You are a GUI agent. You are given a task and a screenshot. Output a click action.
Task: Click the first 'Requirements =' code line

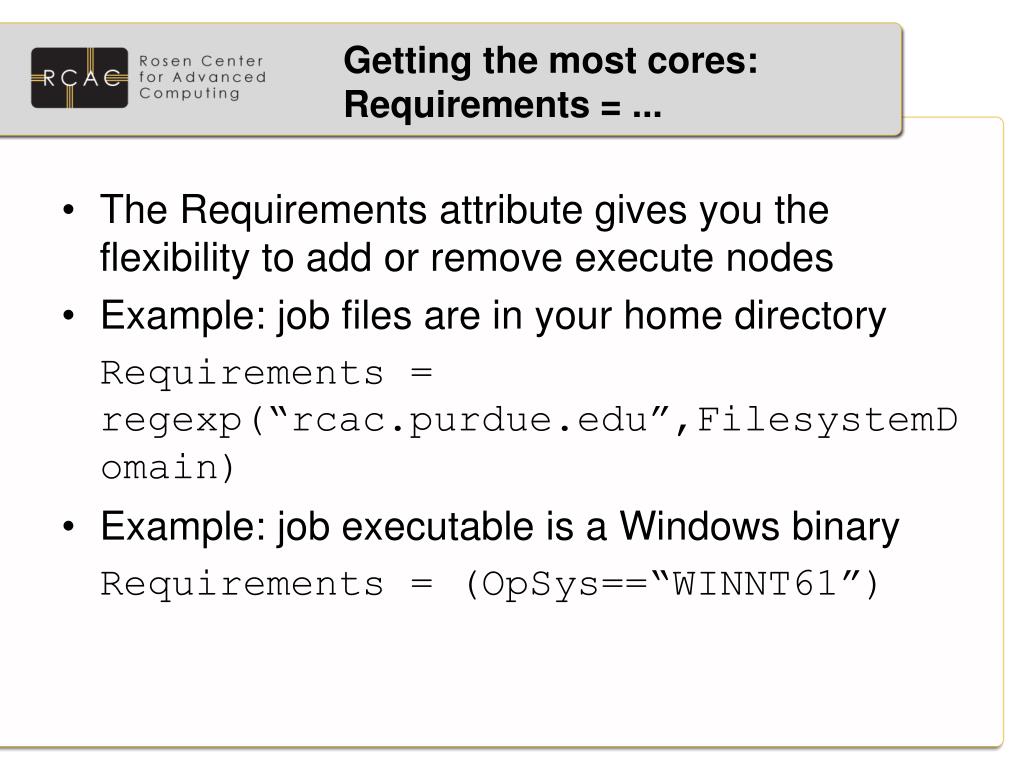click(266, 374)
